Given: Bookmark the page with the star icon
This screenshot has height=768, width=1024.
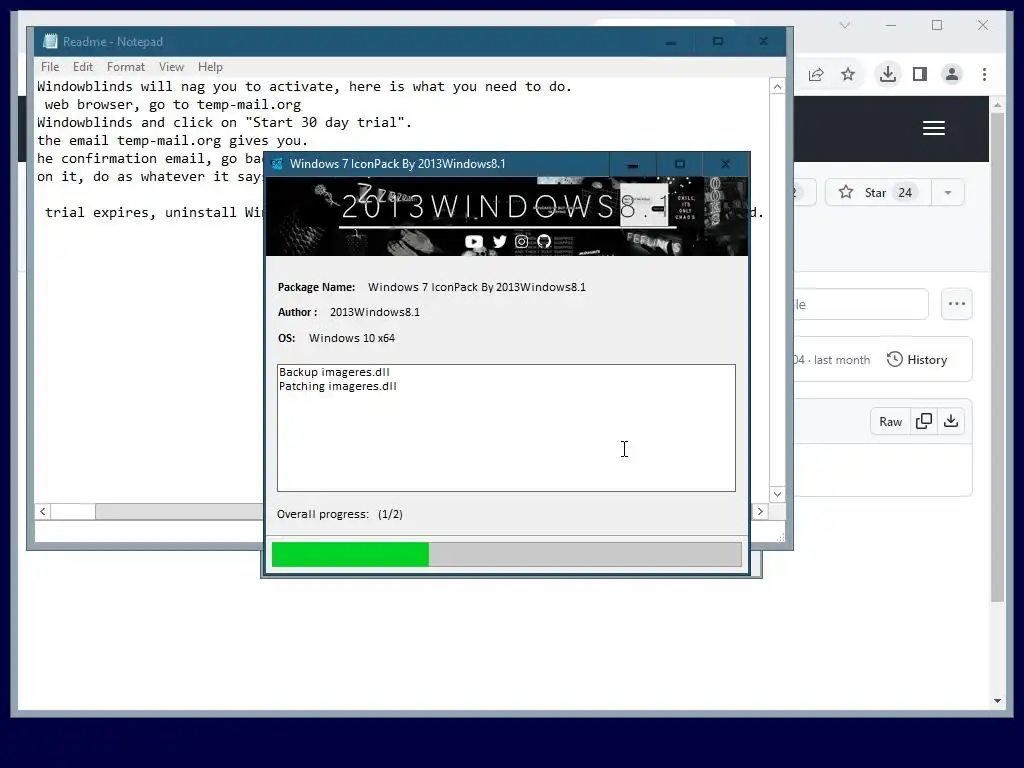Looking at the screenshot, I should point(848,74).
